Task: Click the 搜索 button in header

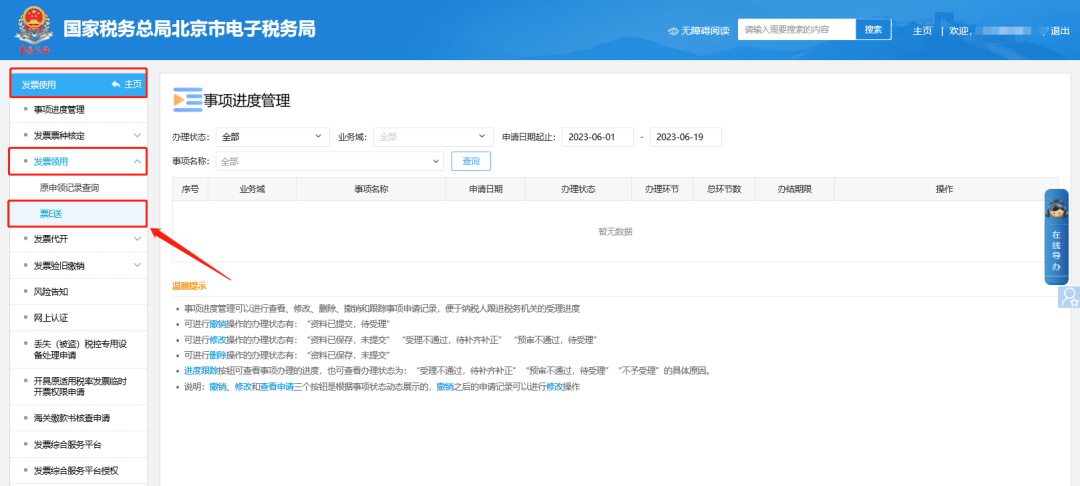Action: pyautogui.click(x=873, y=30)
